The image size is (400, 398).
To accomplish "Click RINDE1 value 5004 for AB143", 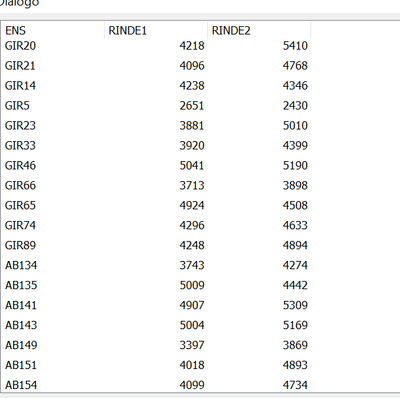I will coord(192,326).
